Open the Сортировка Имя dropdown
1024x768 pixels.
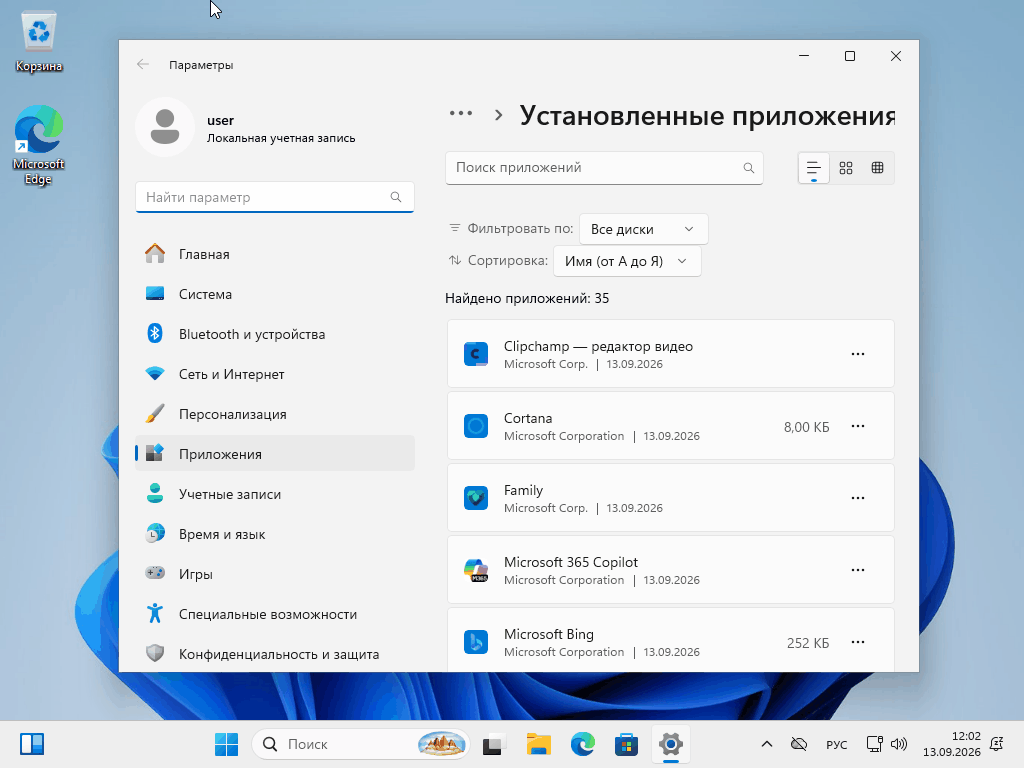pyautogui.click(x=627, y=261)
